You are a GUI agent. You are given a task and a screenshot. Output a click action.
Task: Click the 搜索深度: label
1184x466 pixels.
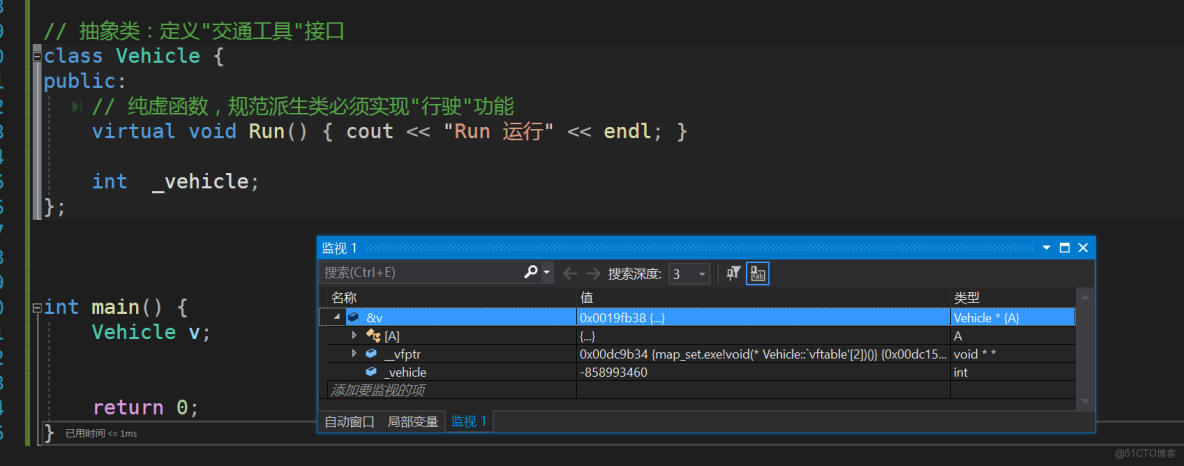pos(635,273)
